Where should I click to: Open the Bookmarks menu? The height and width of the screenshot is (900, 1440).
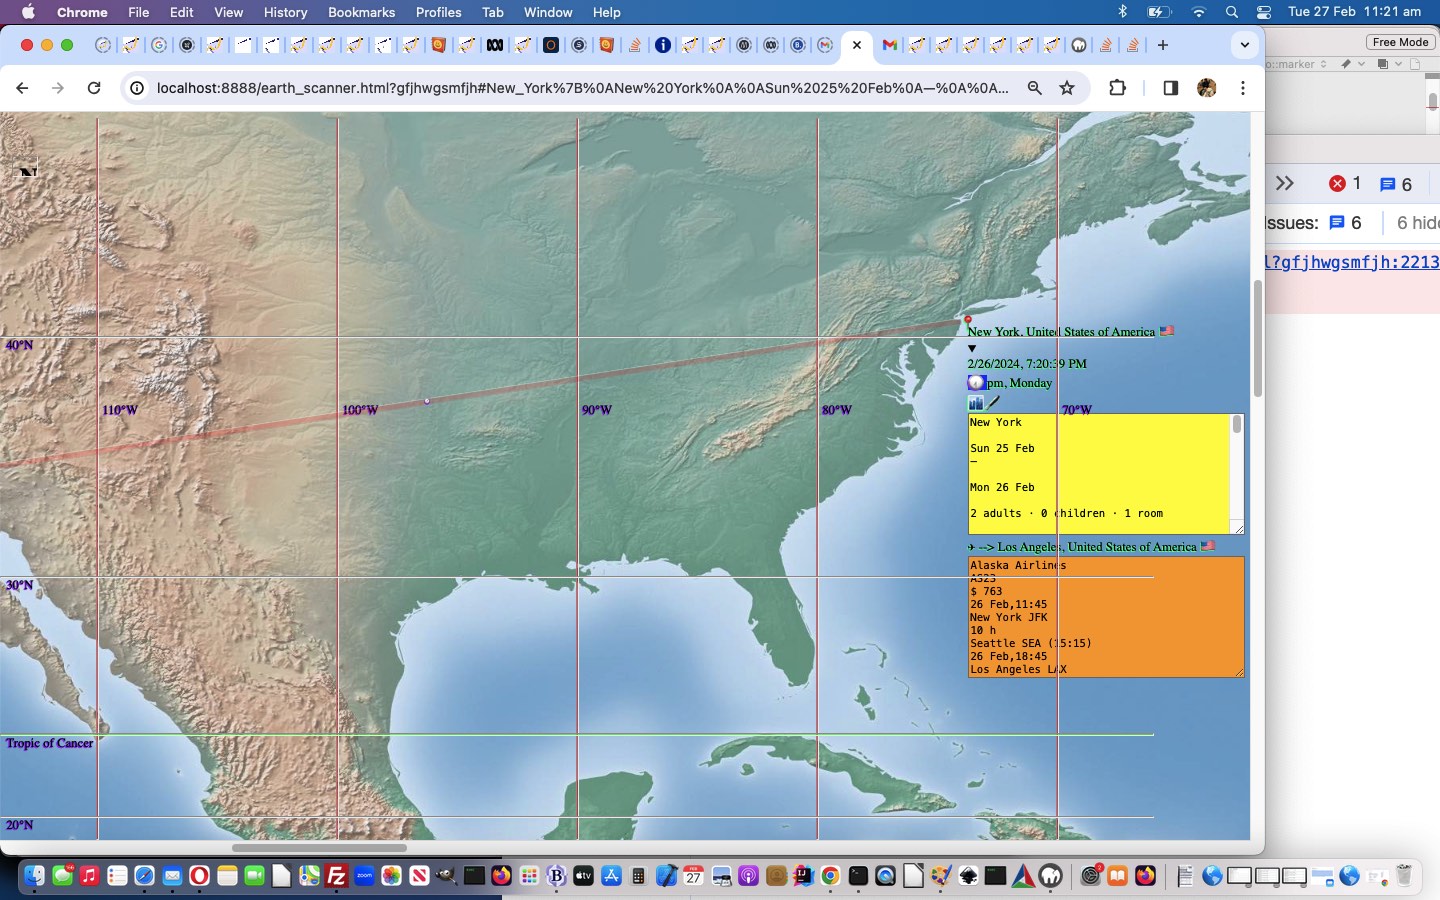tap(361, 12)
